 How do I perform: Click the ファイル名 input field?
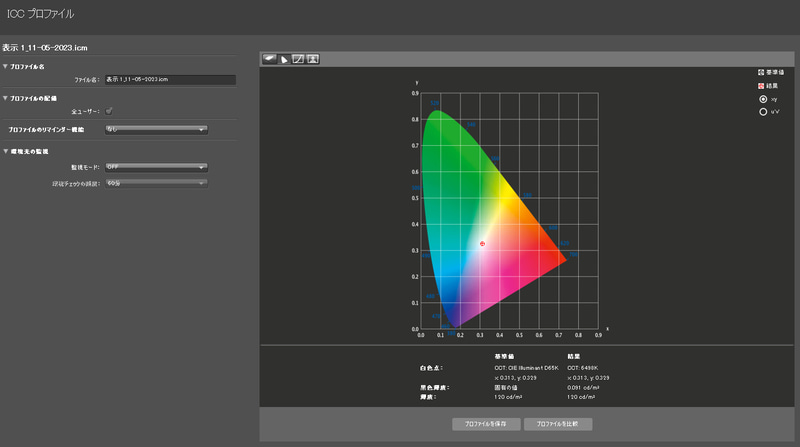pos(170,80)
